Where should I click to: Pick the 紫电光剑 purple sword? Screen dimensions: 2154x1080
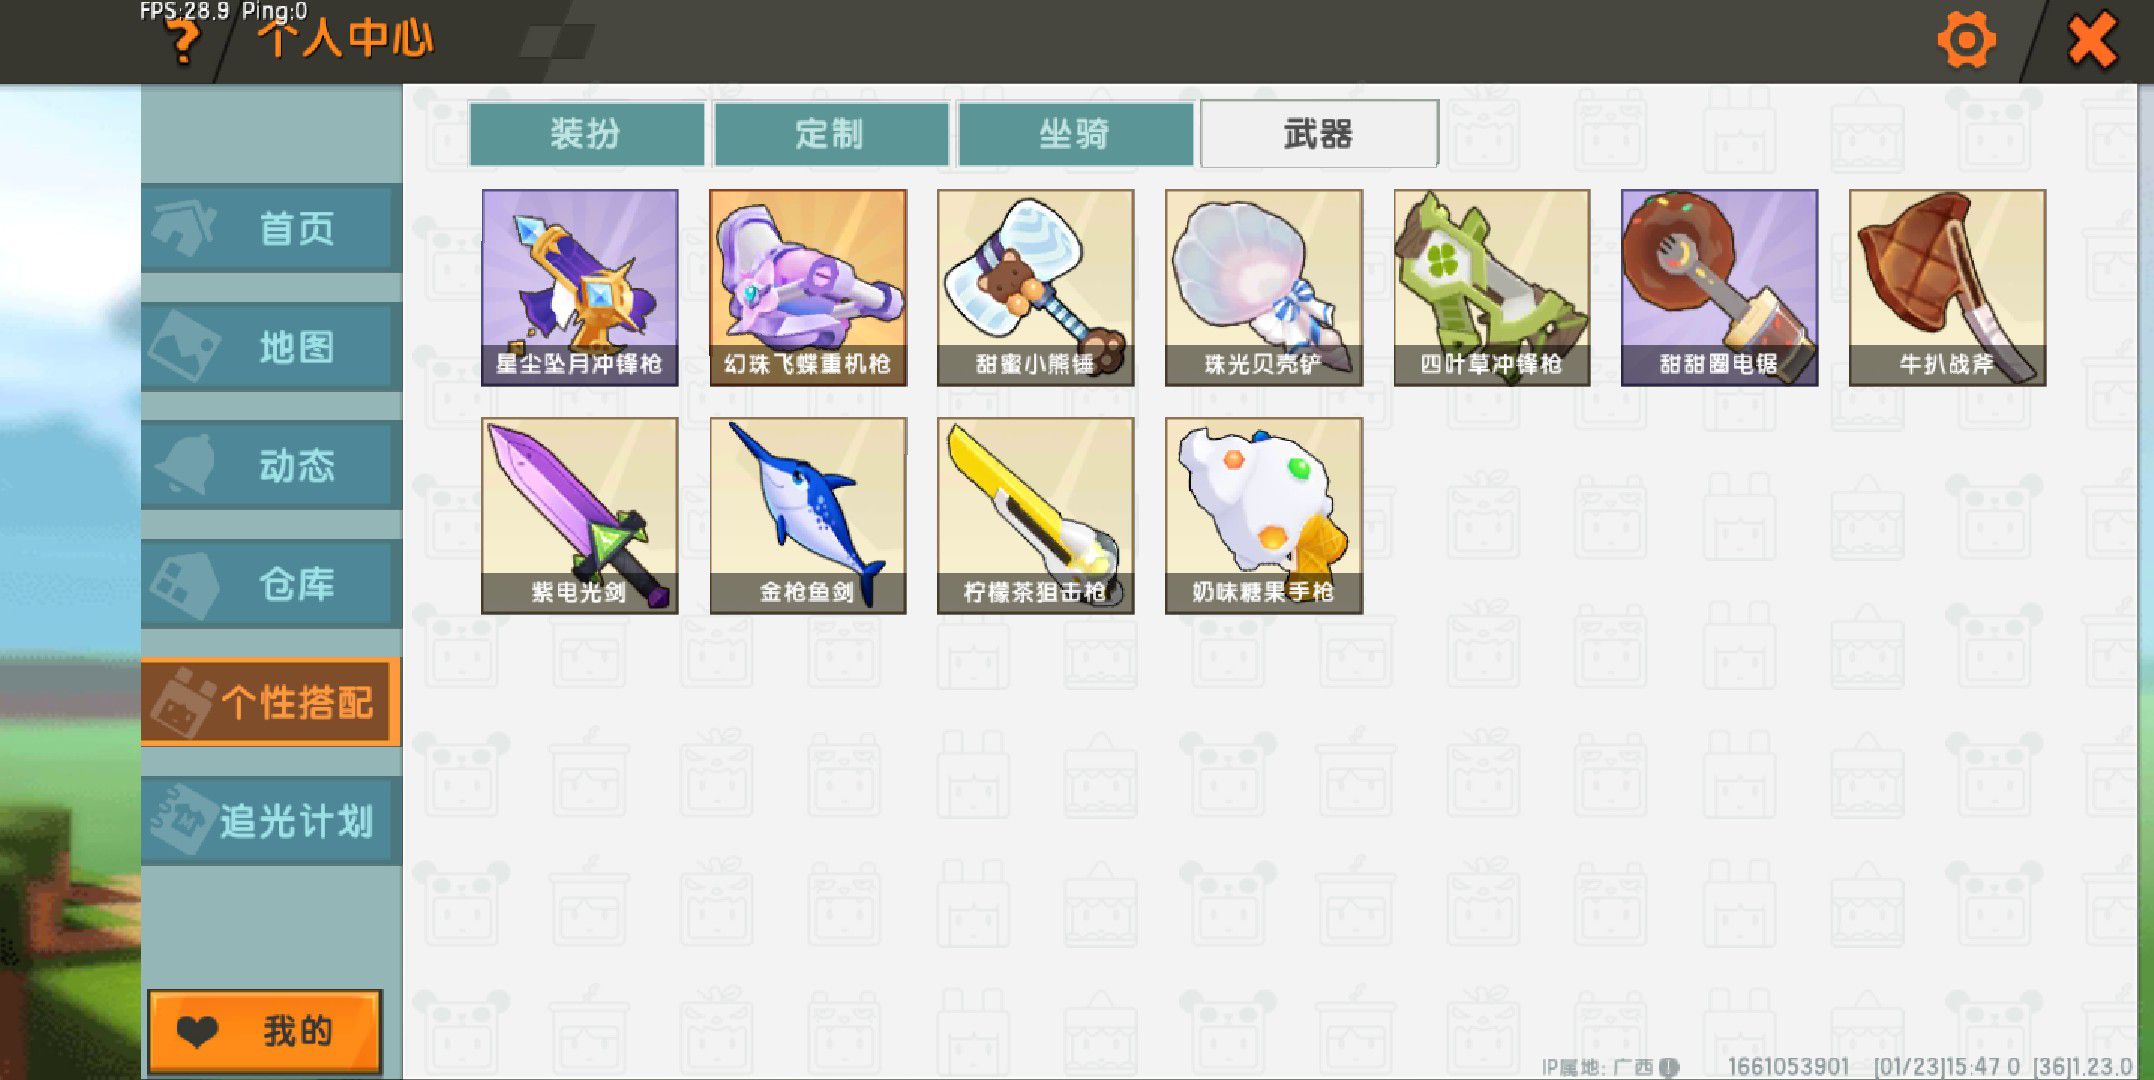point(580,516)
